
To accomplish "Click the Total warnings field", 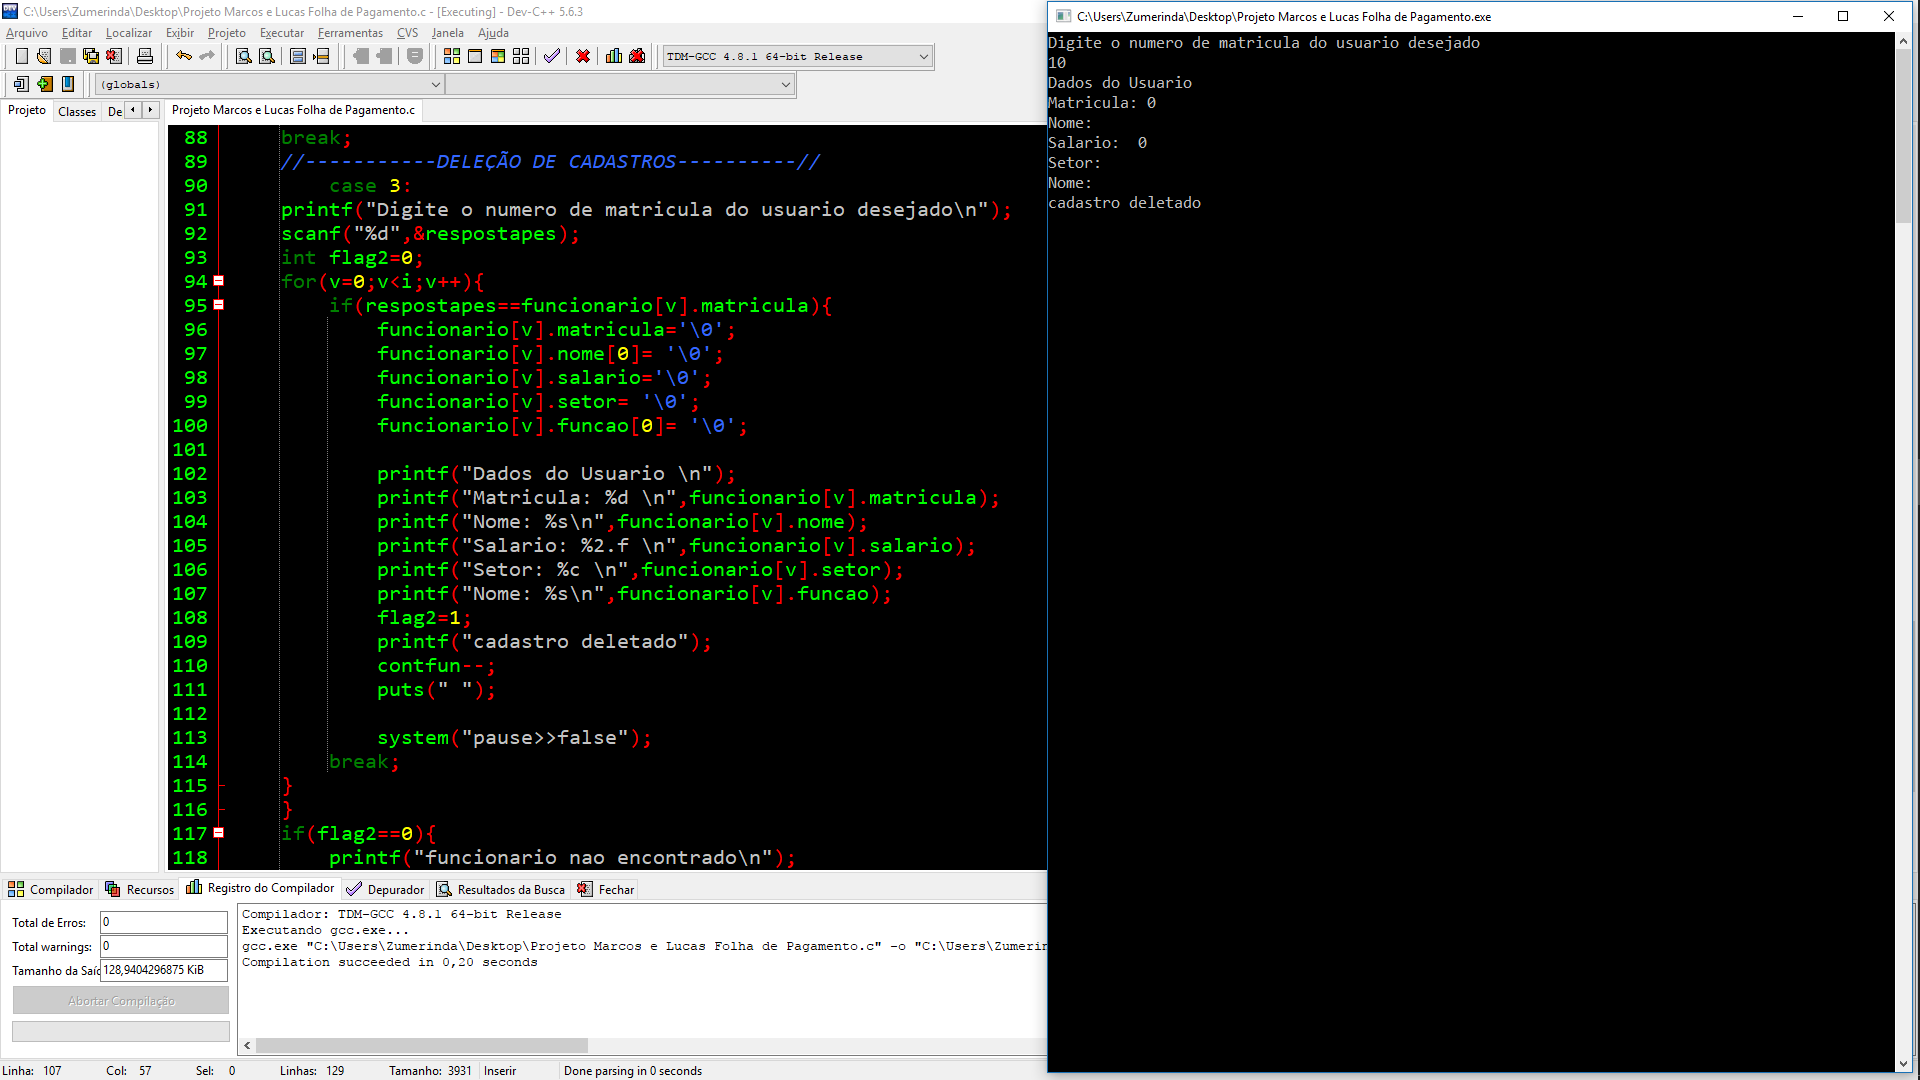I will [164, 946].
